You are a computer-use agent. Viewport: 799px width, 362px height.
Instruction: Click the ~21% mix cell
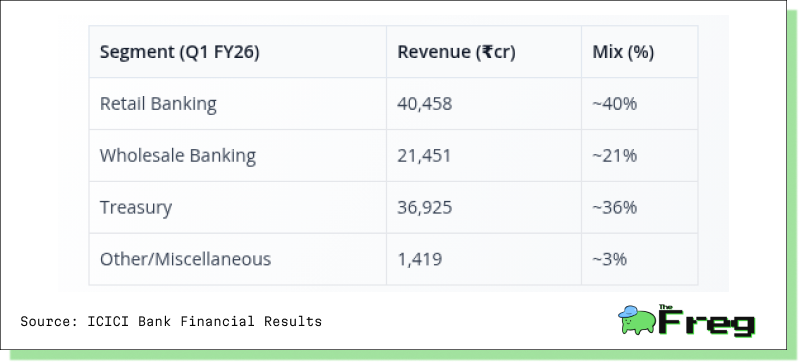click(614, 156)
